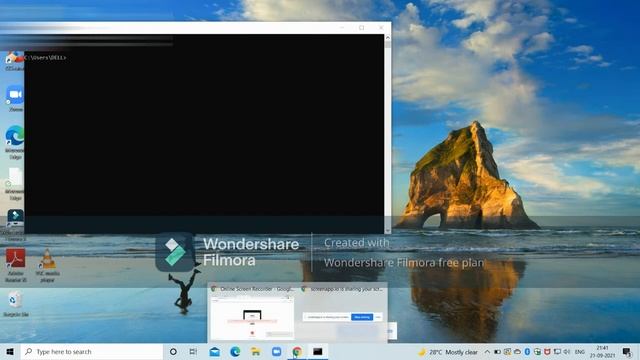Launch Mail from the taskbar
This screenshot has width=640, height=360.
pos(214,351)
